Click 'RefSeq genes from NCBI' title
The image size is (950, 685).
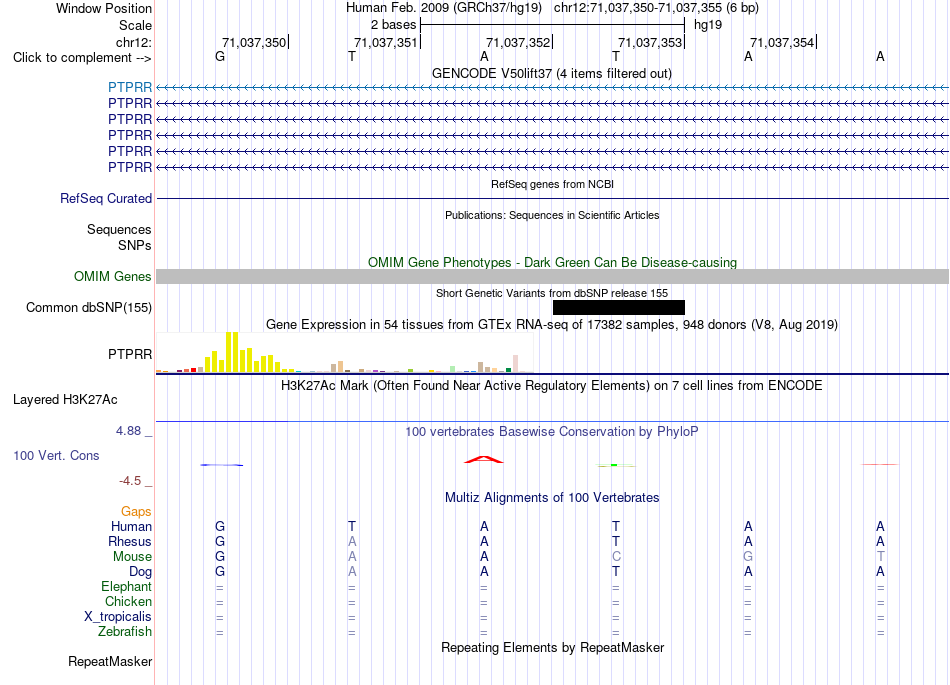tap(552, 184)
